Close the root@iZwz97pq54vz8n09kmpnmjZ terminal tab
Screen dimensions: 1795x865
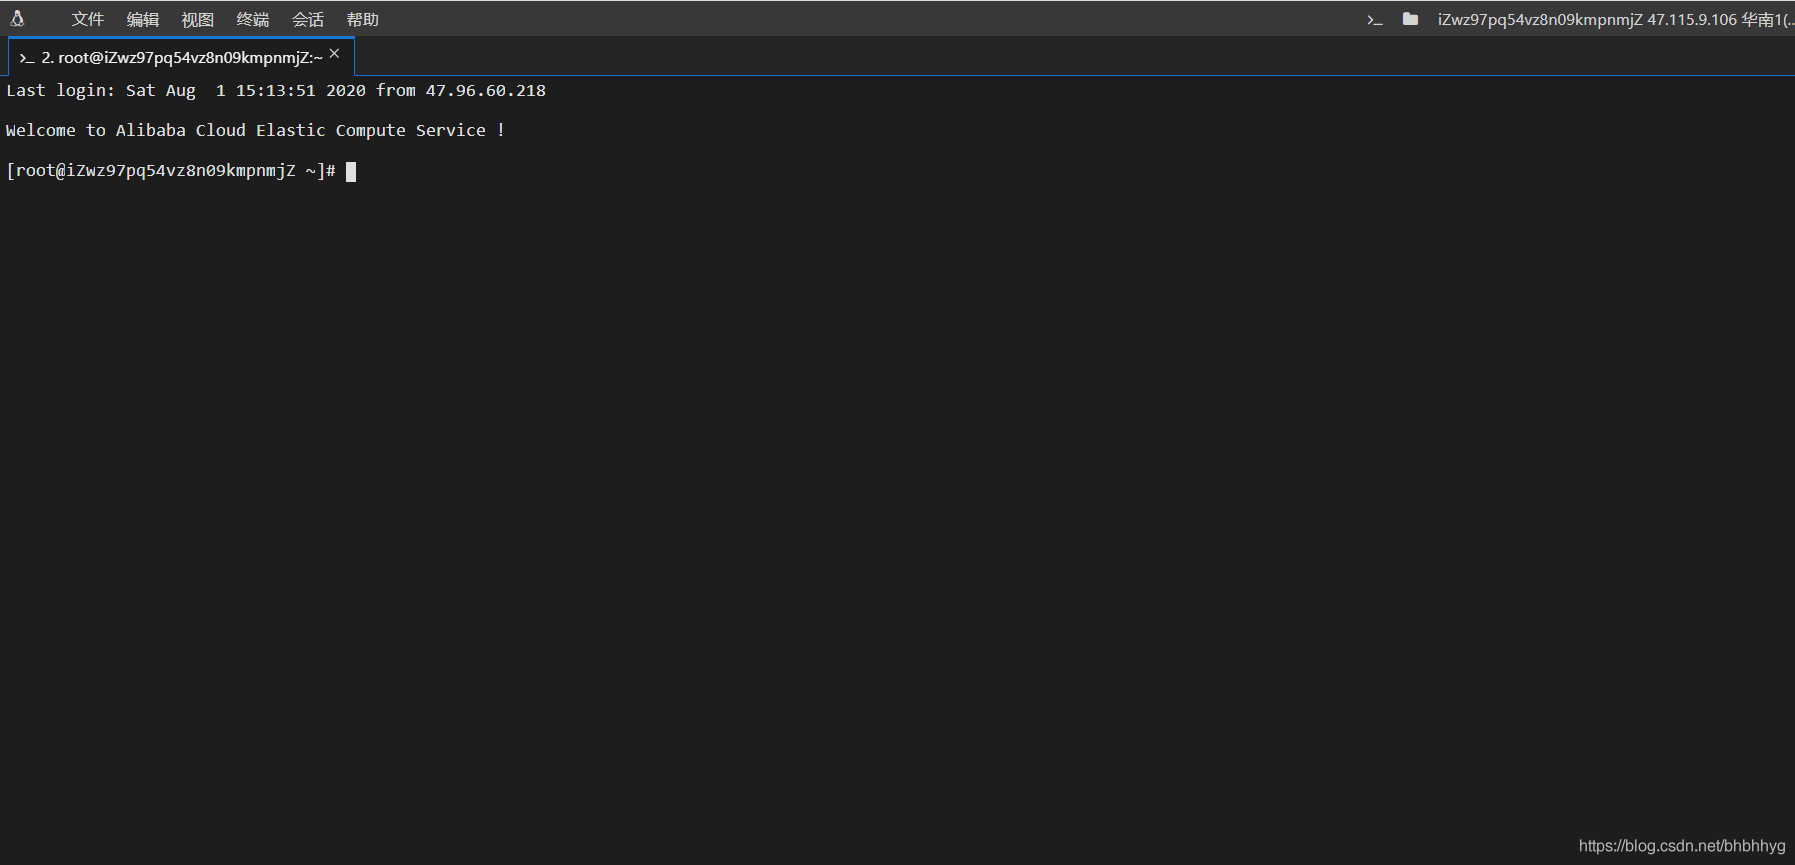click(x=335, y=54)
